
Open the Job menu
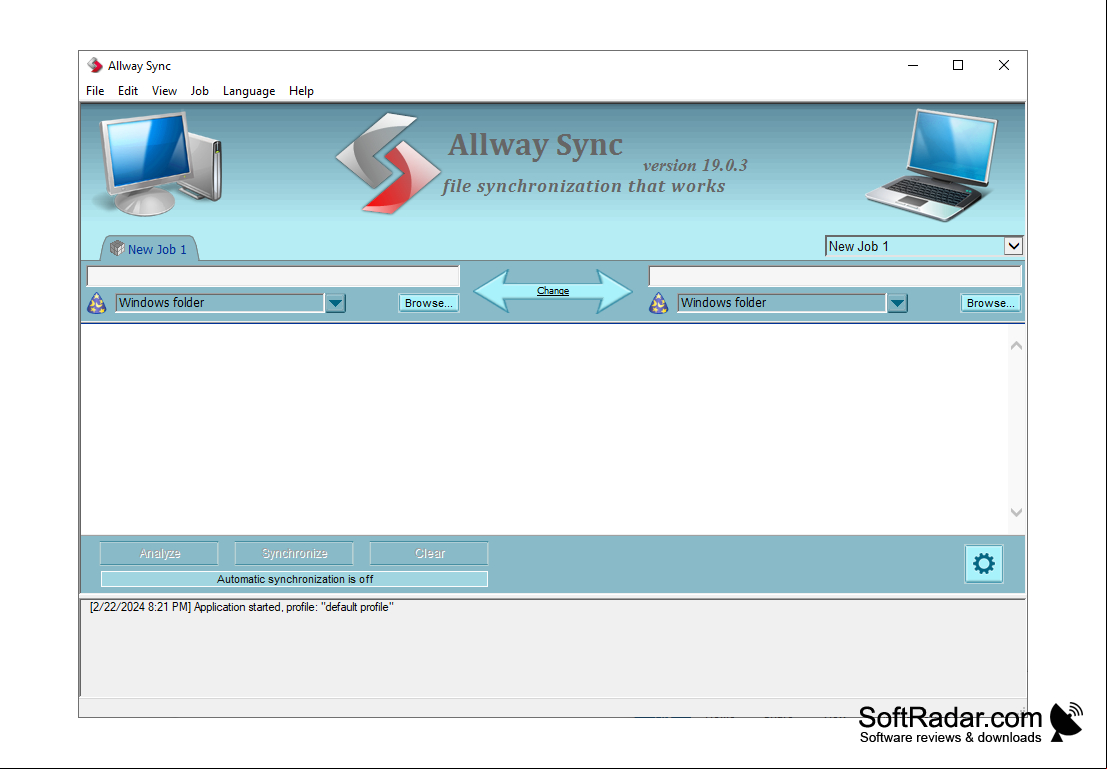[200, 91]
